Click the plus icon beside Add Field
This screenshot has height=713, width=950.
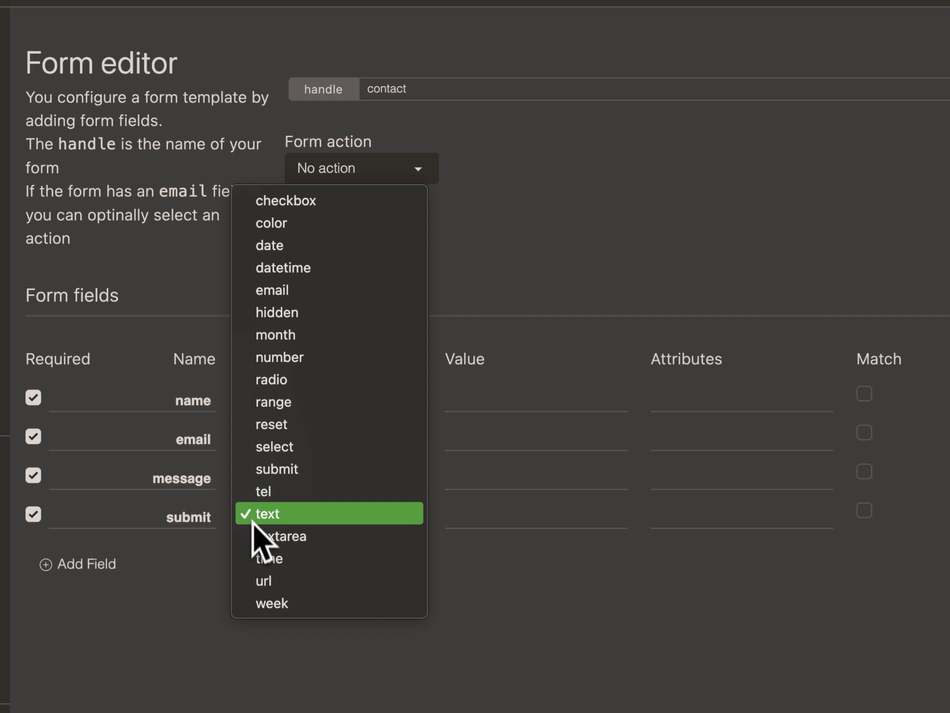tap(45, 565)
